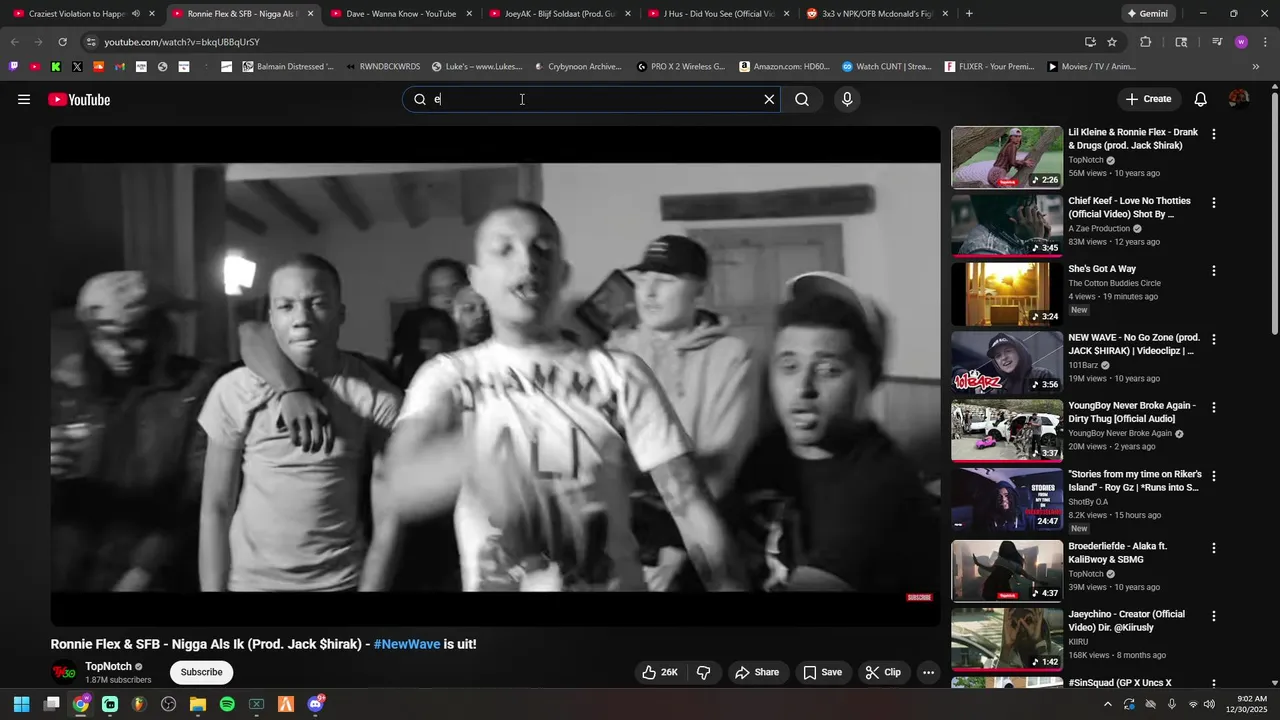Open Gemini in Chrome

[1147, 14]
